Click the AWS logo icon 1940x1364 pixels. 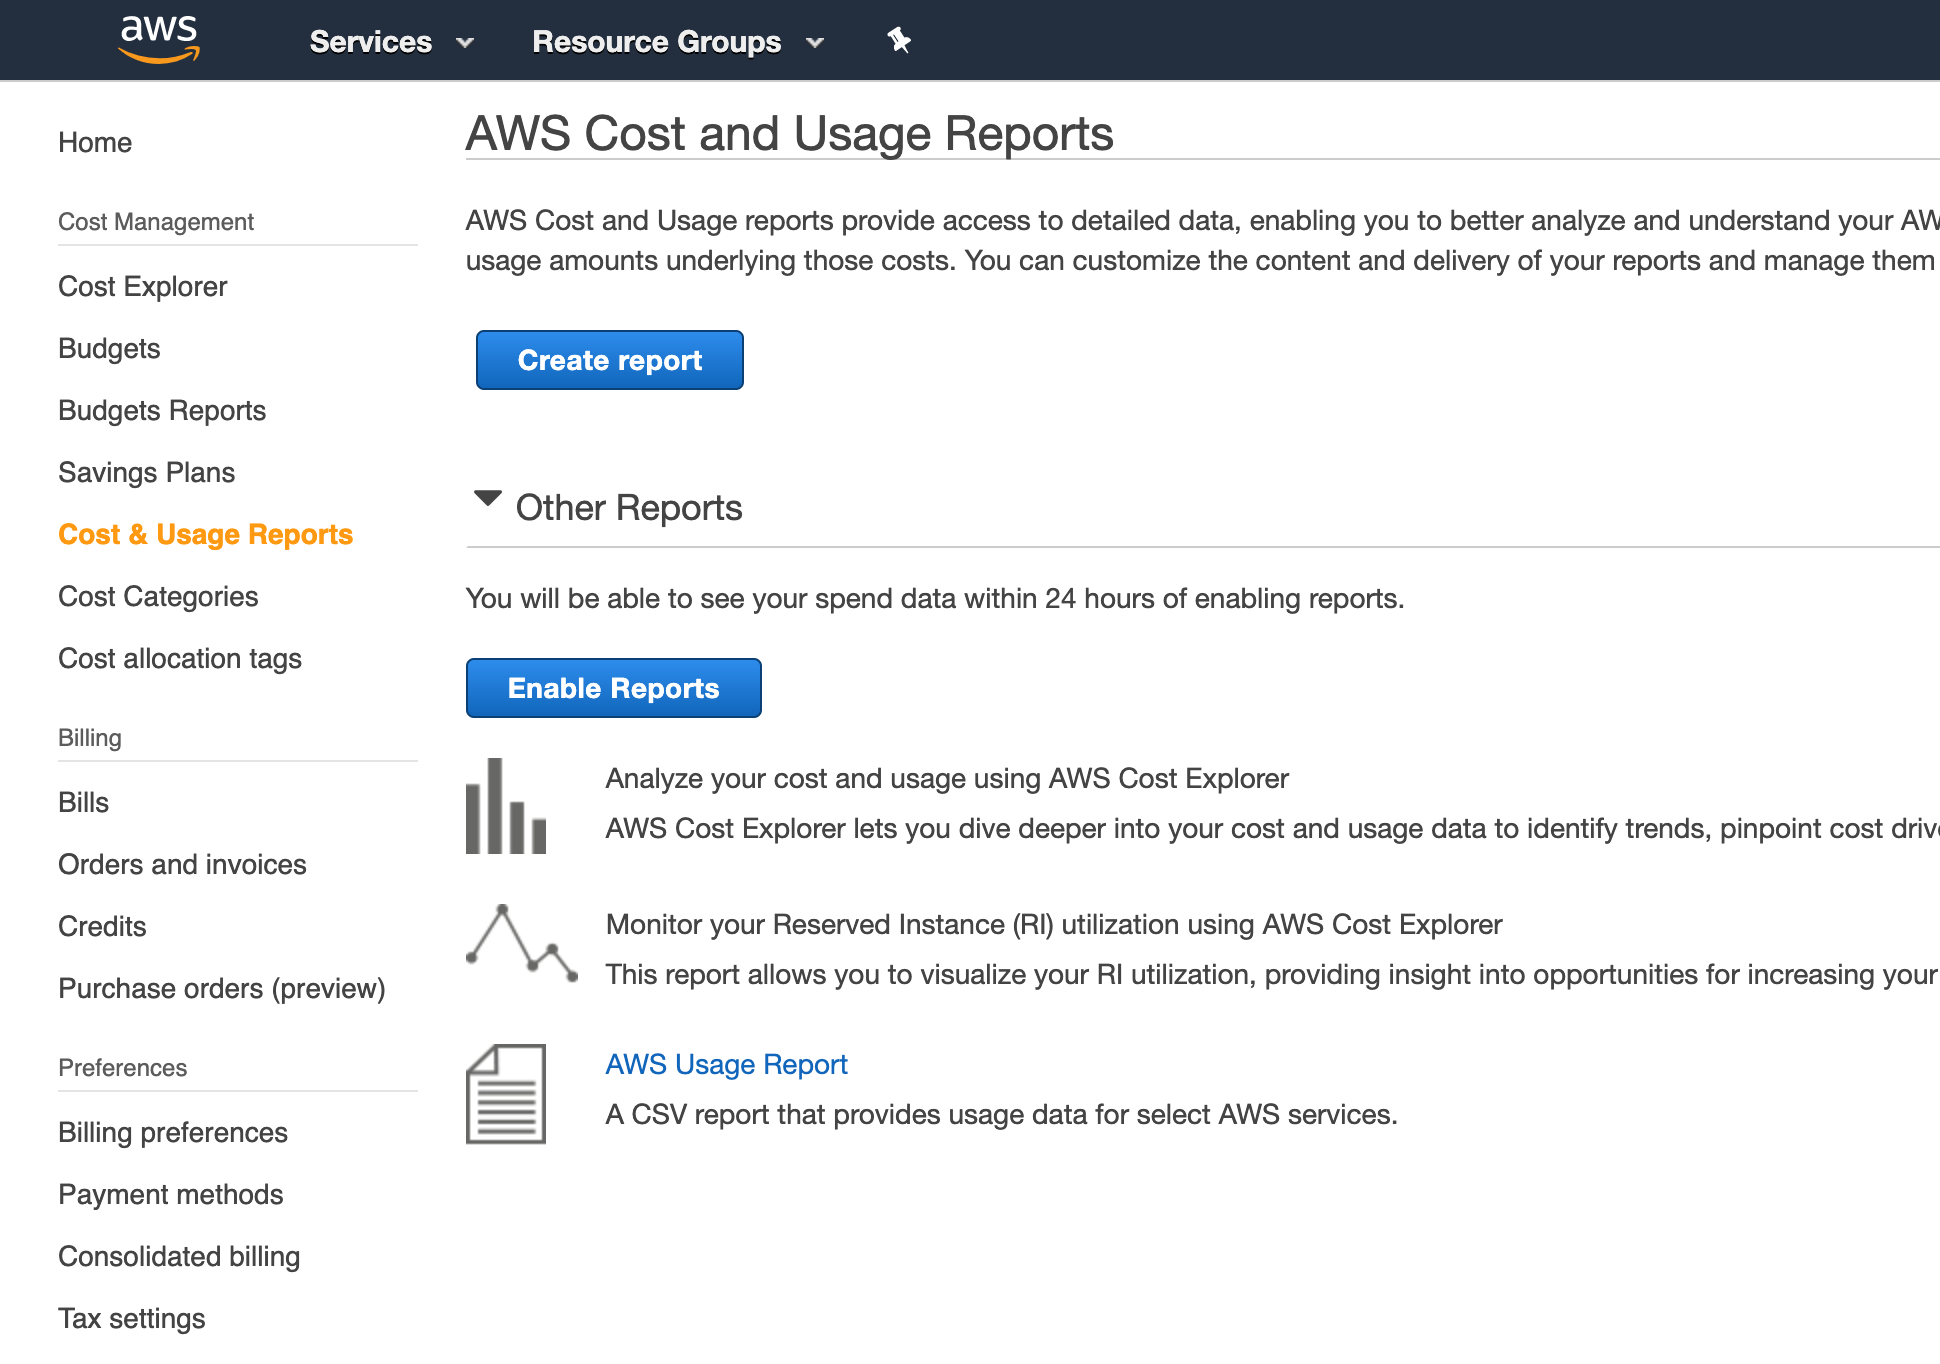(159, 40)
